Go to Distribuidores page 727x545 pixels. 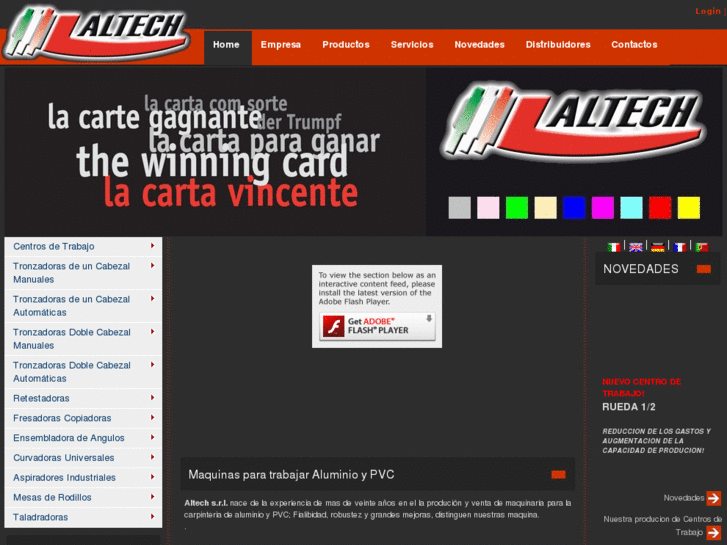tap(558, 45)
